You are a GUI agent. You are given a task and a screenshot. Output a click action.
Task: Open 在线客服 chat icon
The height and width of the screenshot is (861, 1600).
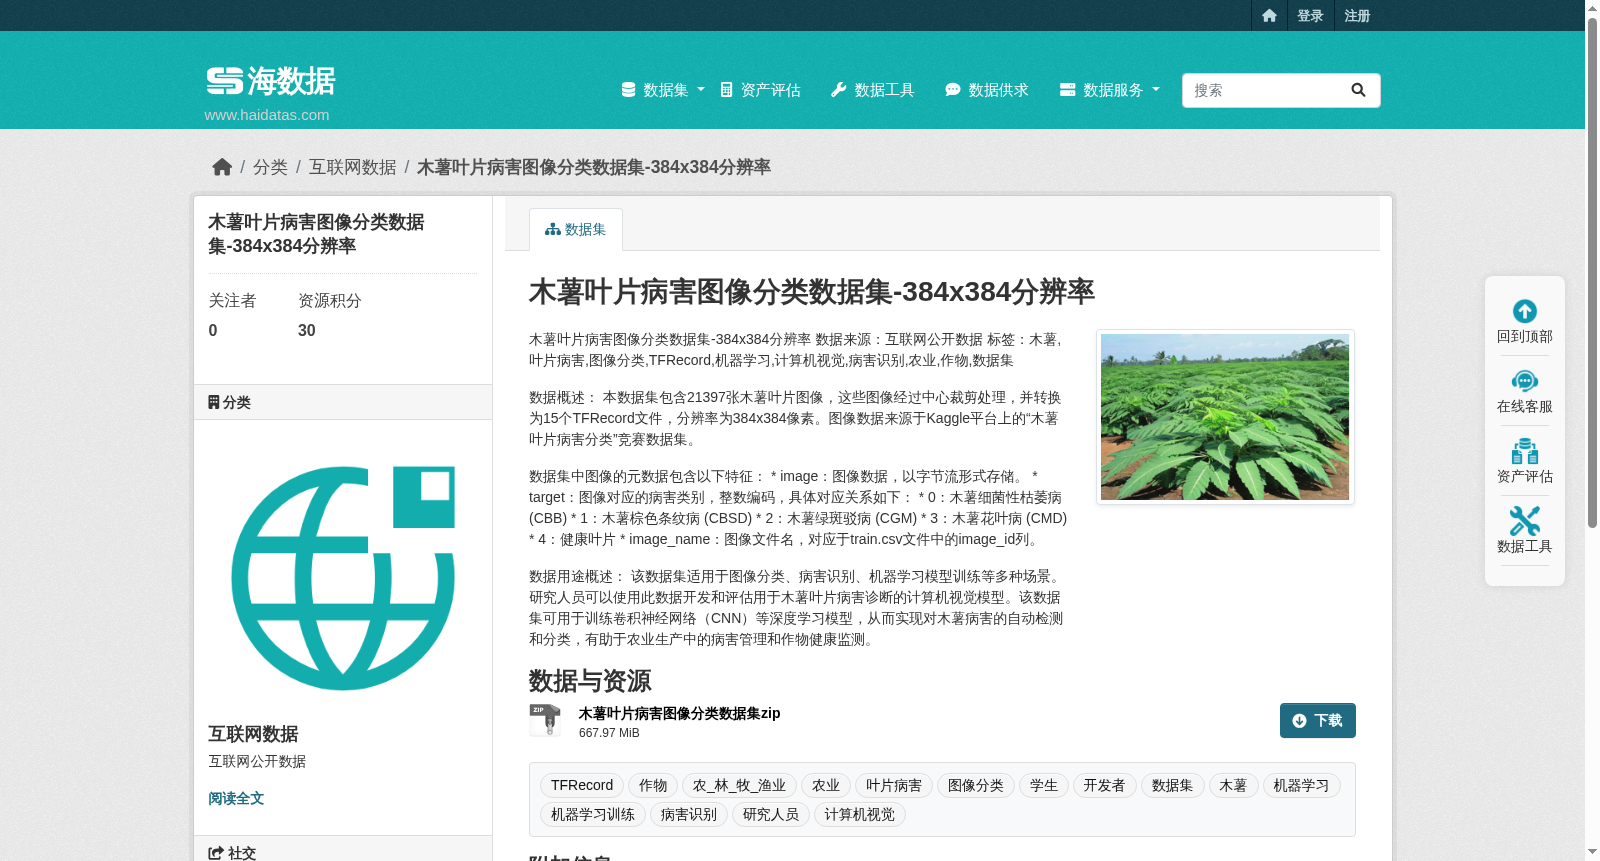[x=1525, y=381]
